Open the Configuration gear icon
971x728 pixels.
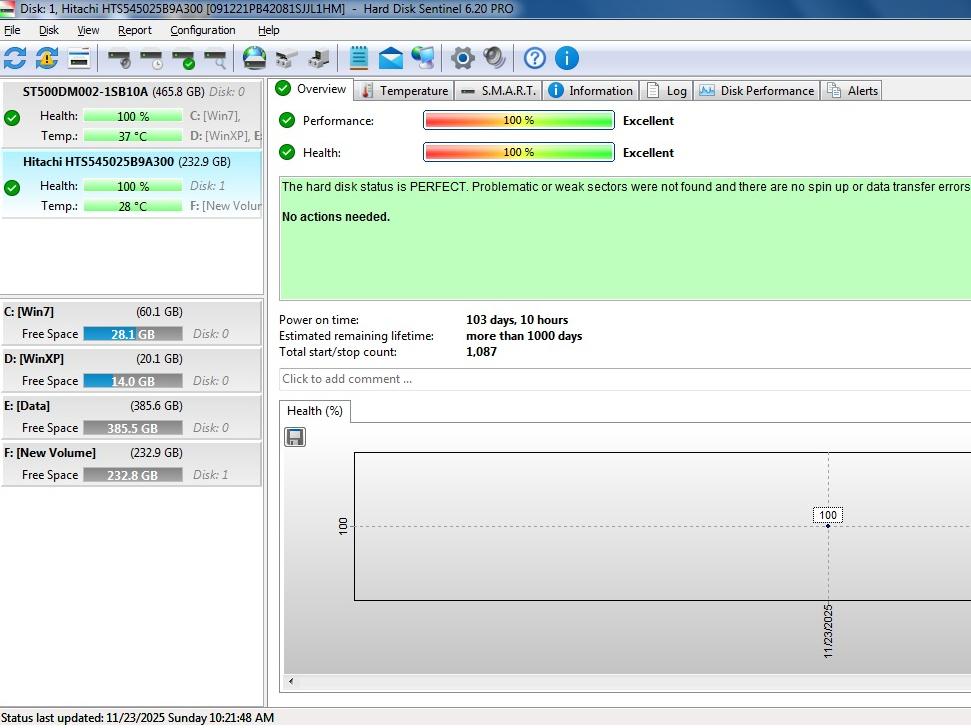(x=462, y=58)
